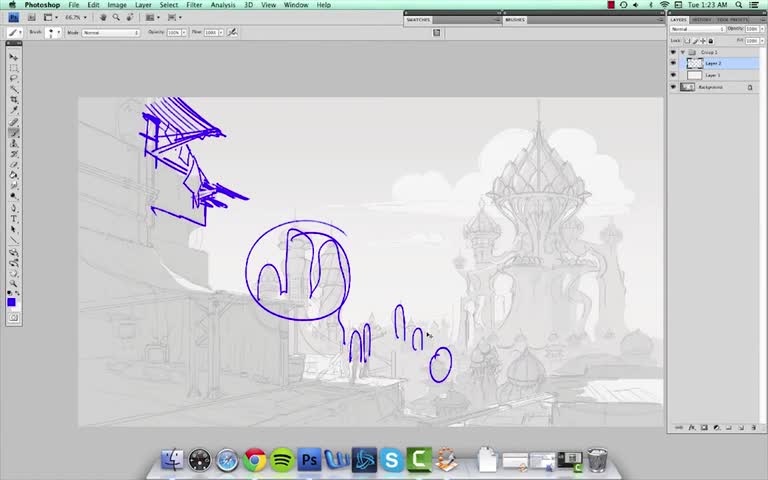Image resolution: width=768 pixels, height=480 pixels.
Task: Select the Zoom tool in toolbox
Action: point(14,283)
